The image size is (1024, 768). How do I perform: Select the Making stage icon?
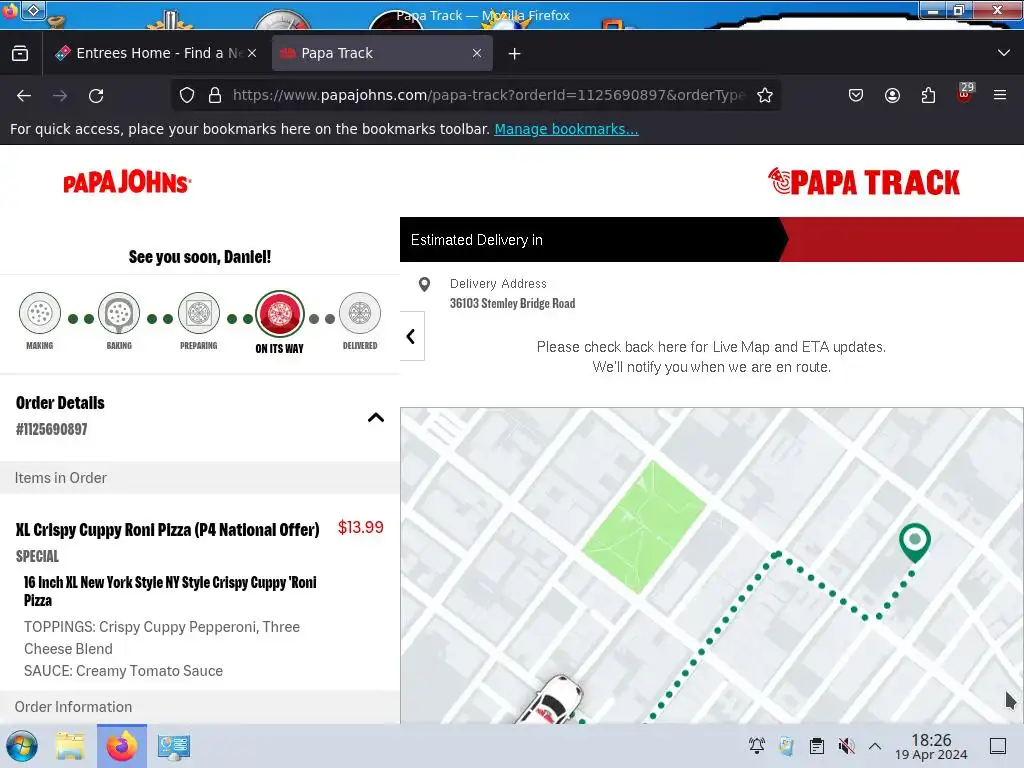(x=40, y=313)
